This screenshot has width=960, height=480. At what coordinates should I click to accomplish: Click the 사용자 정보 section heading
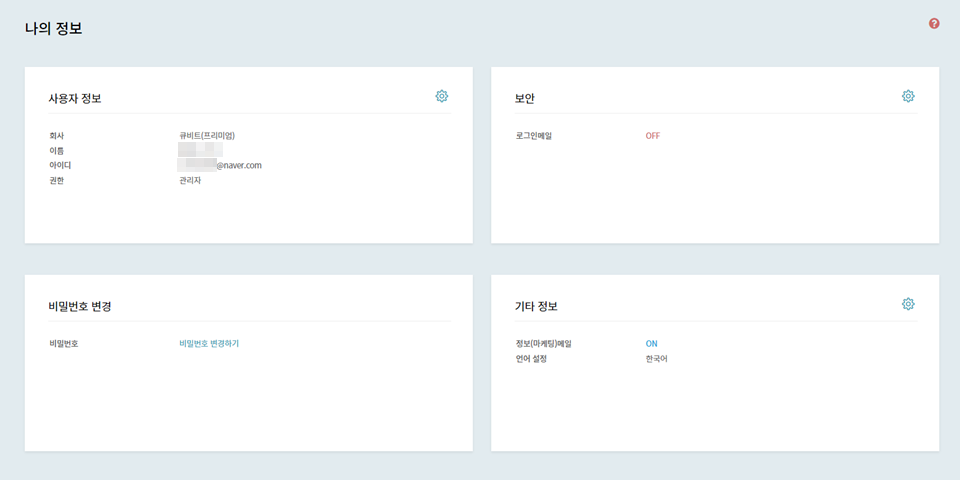click(x=75, y=98)
